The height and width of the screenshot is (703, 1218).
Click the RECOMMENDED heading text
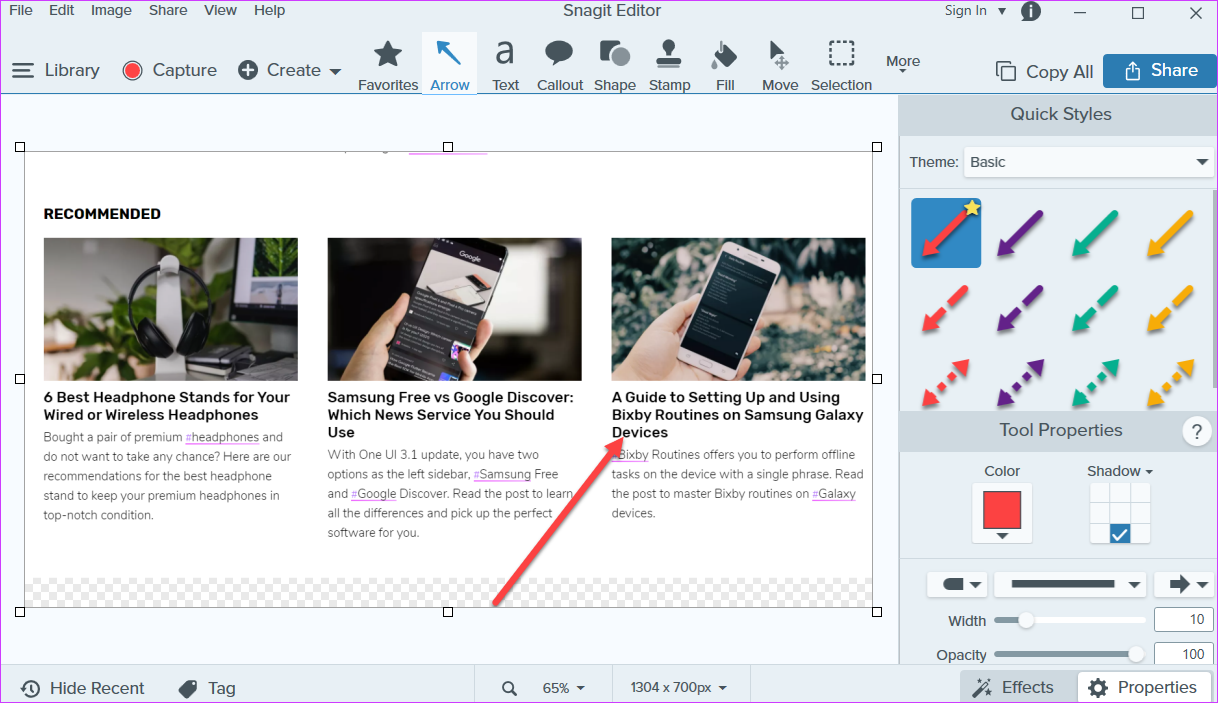click(x=102, y=214)
